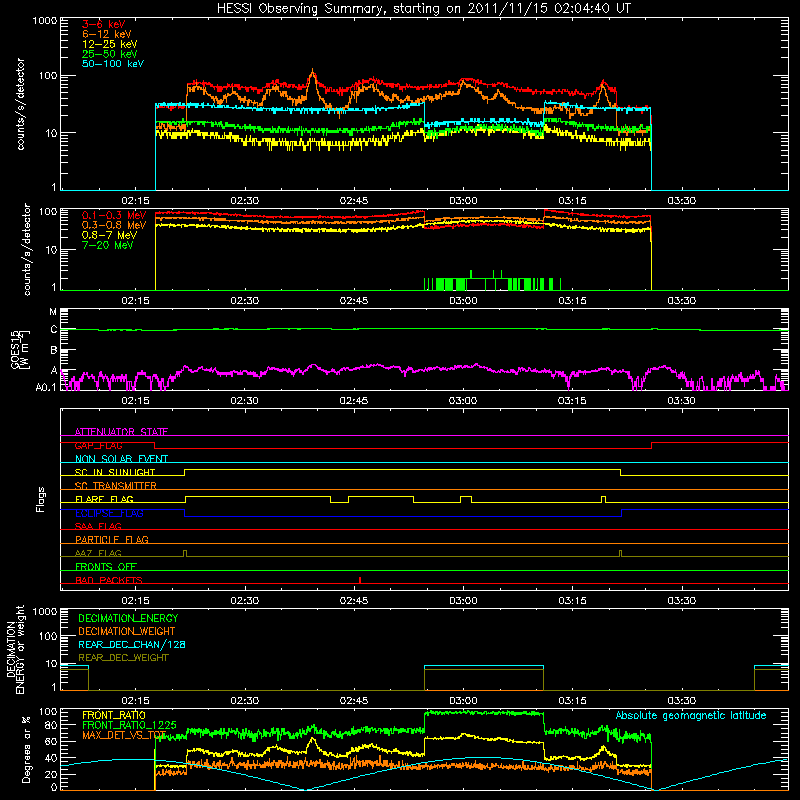Click the REAR_DEC_WEIGHT legend label
The width and height of the screenshot is (800, 800).
123,658
